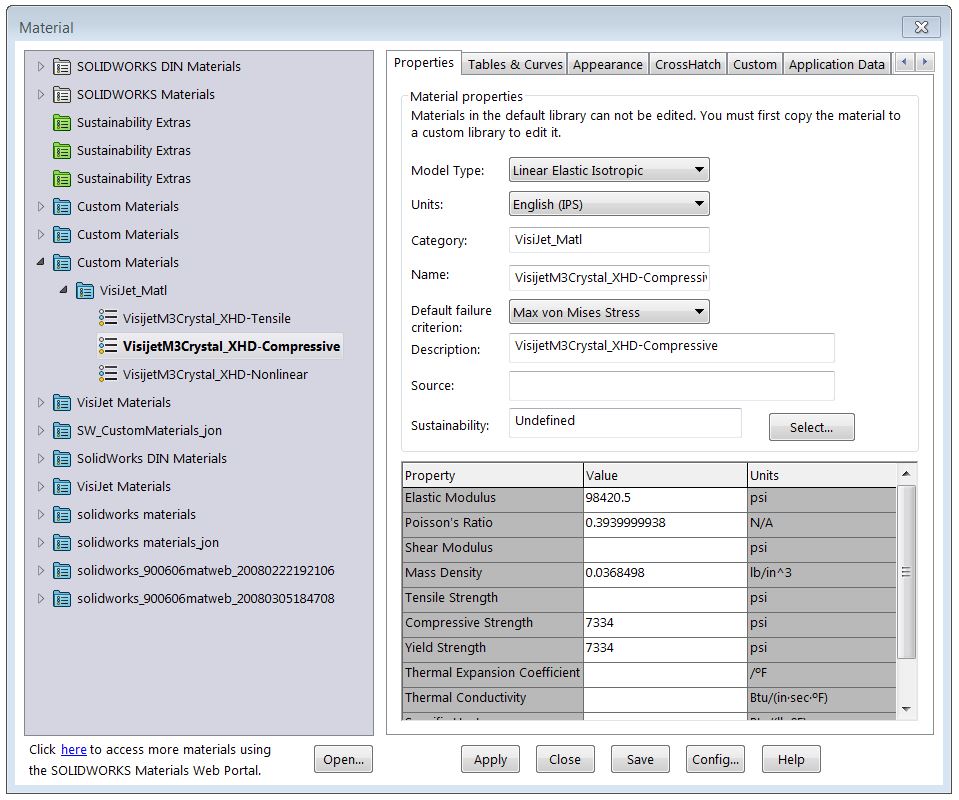Select the VisijetM3Crystal_XHD-Tensile material
This screenshot has width=959, height=800.
pyautogui.click(x=207, y=318)
